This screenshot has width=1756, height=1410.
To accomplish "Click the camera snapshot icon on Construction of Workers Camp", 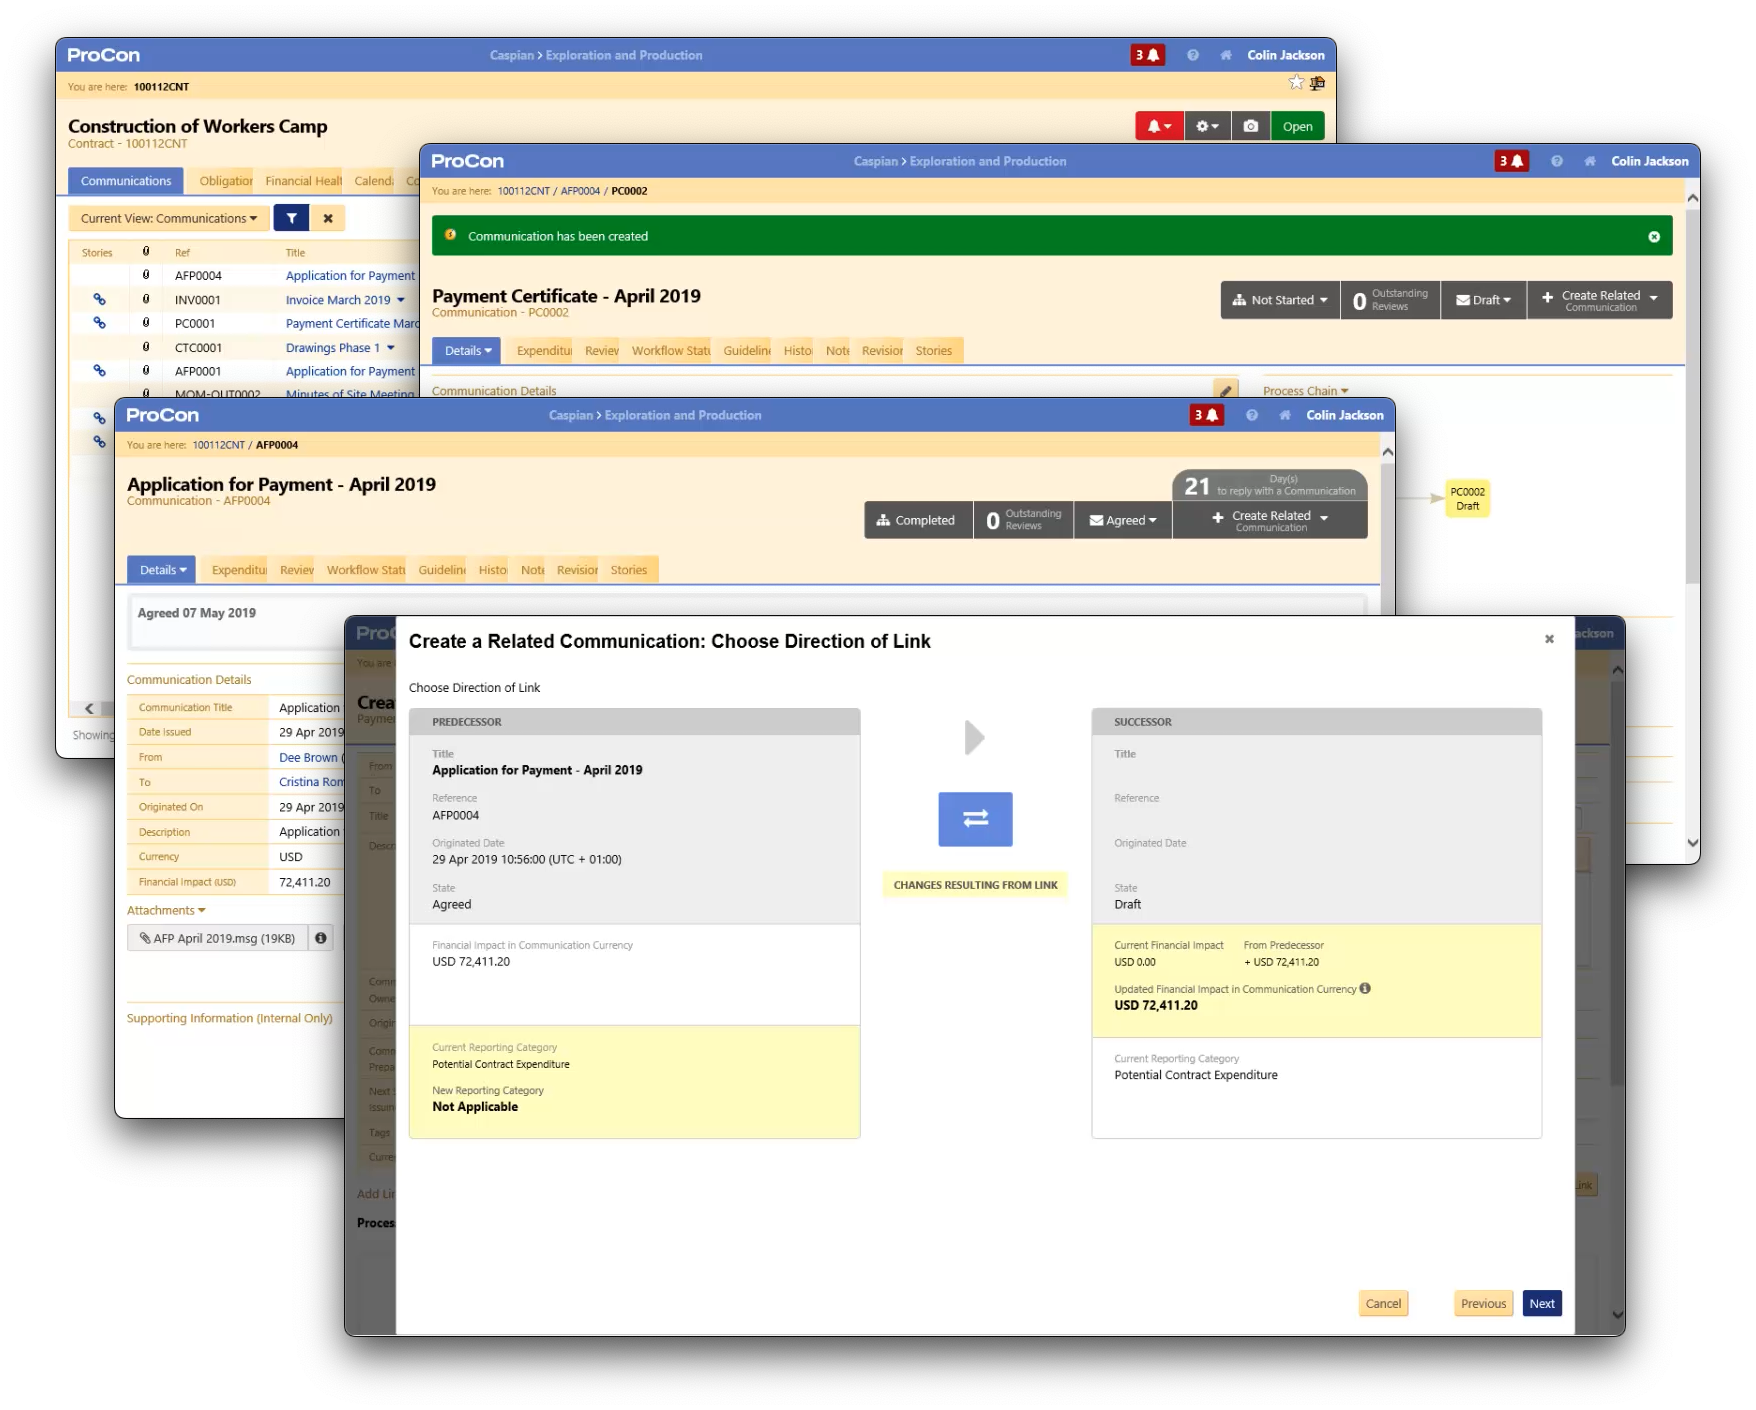I will click(1250, 126).
